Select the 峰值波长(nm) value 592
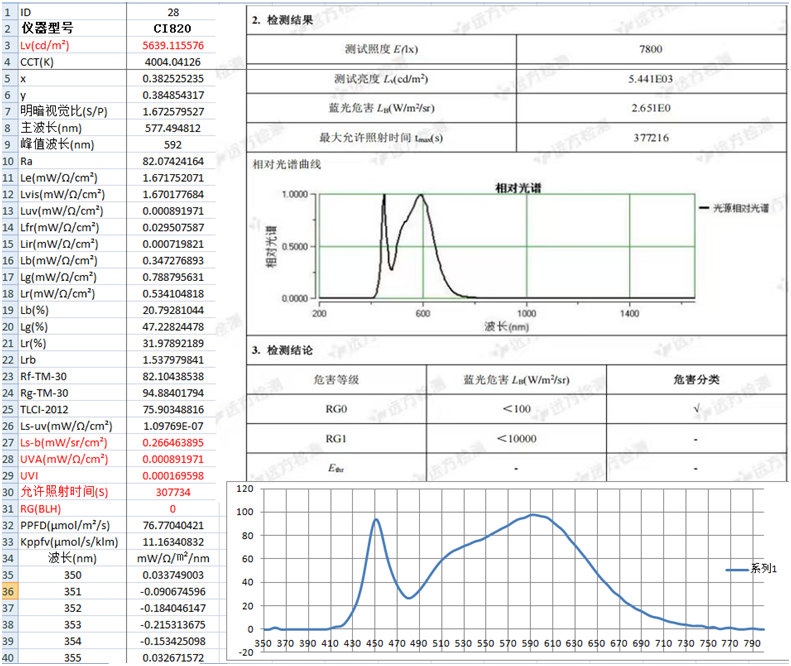The image size is (791, 666). 173,144
